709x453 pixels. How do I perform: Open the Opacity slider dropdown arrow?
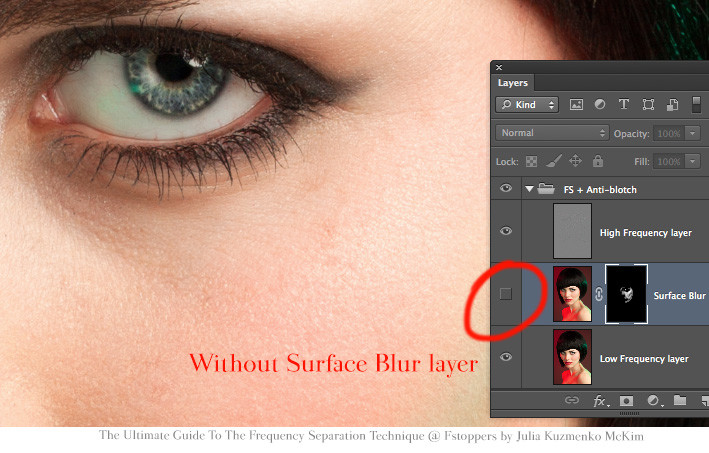[692, 133]
